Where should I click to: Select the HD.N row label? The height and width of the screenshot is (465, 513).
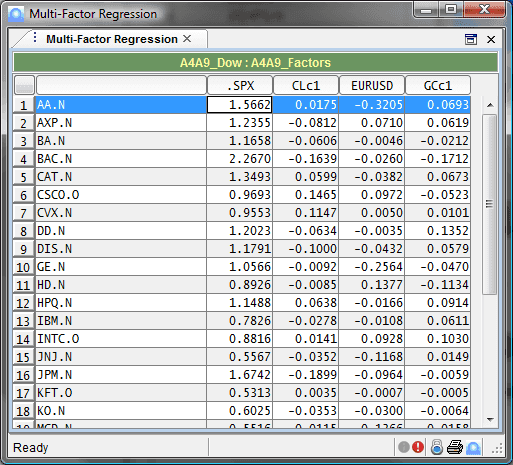click(x=121, y=285)
